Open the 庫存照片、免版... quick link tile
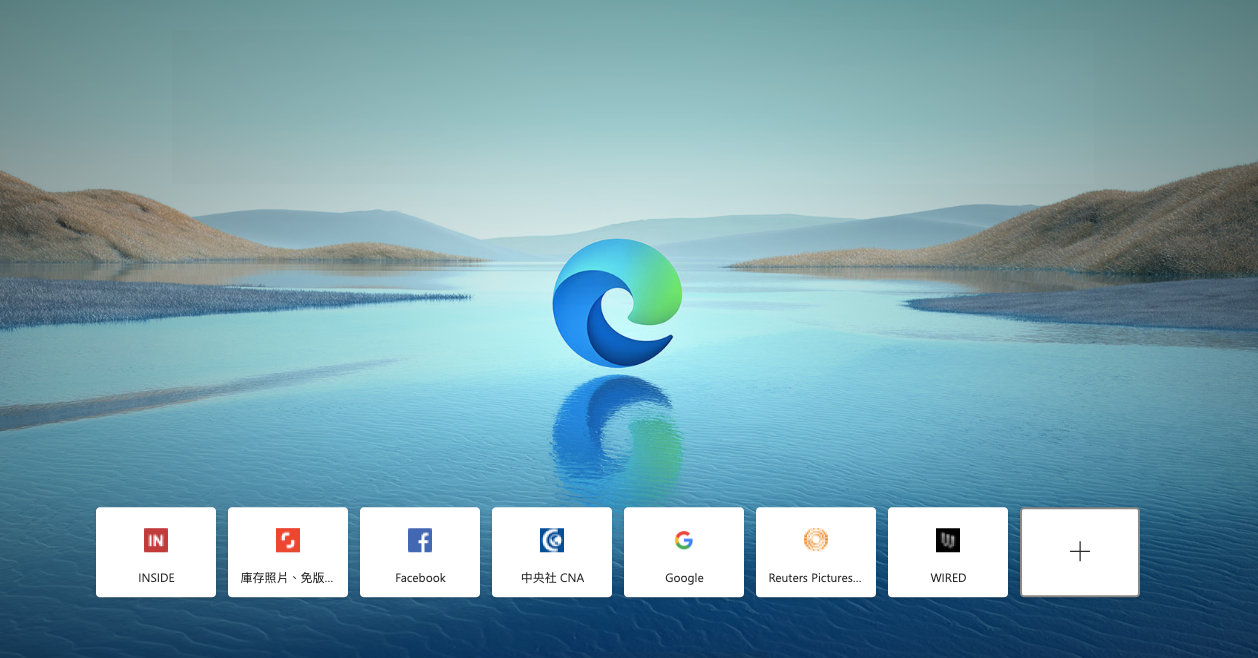The width and height of the screenshot is (1258, 658). (x=288, y=552)
